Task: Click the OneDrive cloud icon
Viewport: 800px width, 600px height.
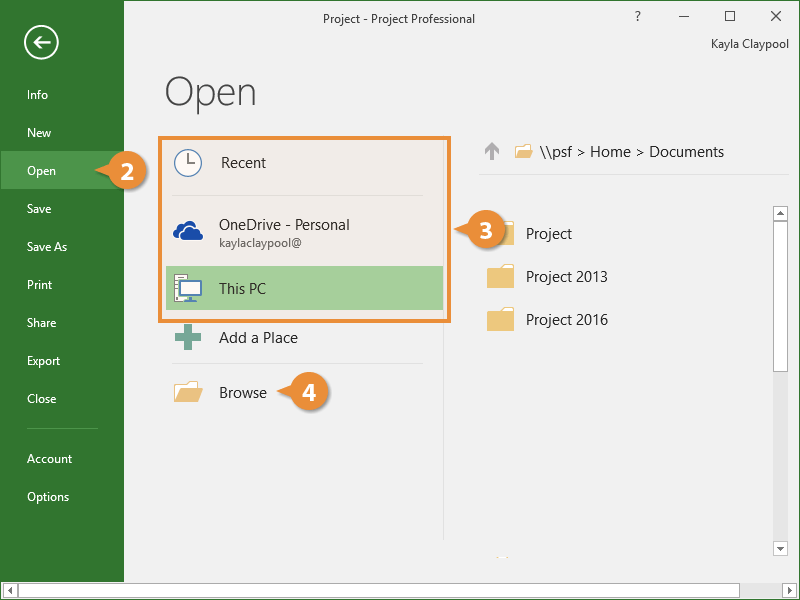Action: [x=188, y=232]
